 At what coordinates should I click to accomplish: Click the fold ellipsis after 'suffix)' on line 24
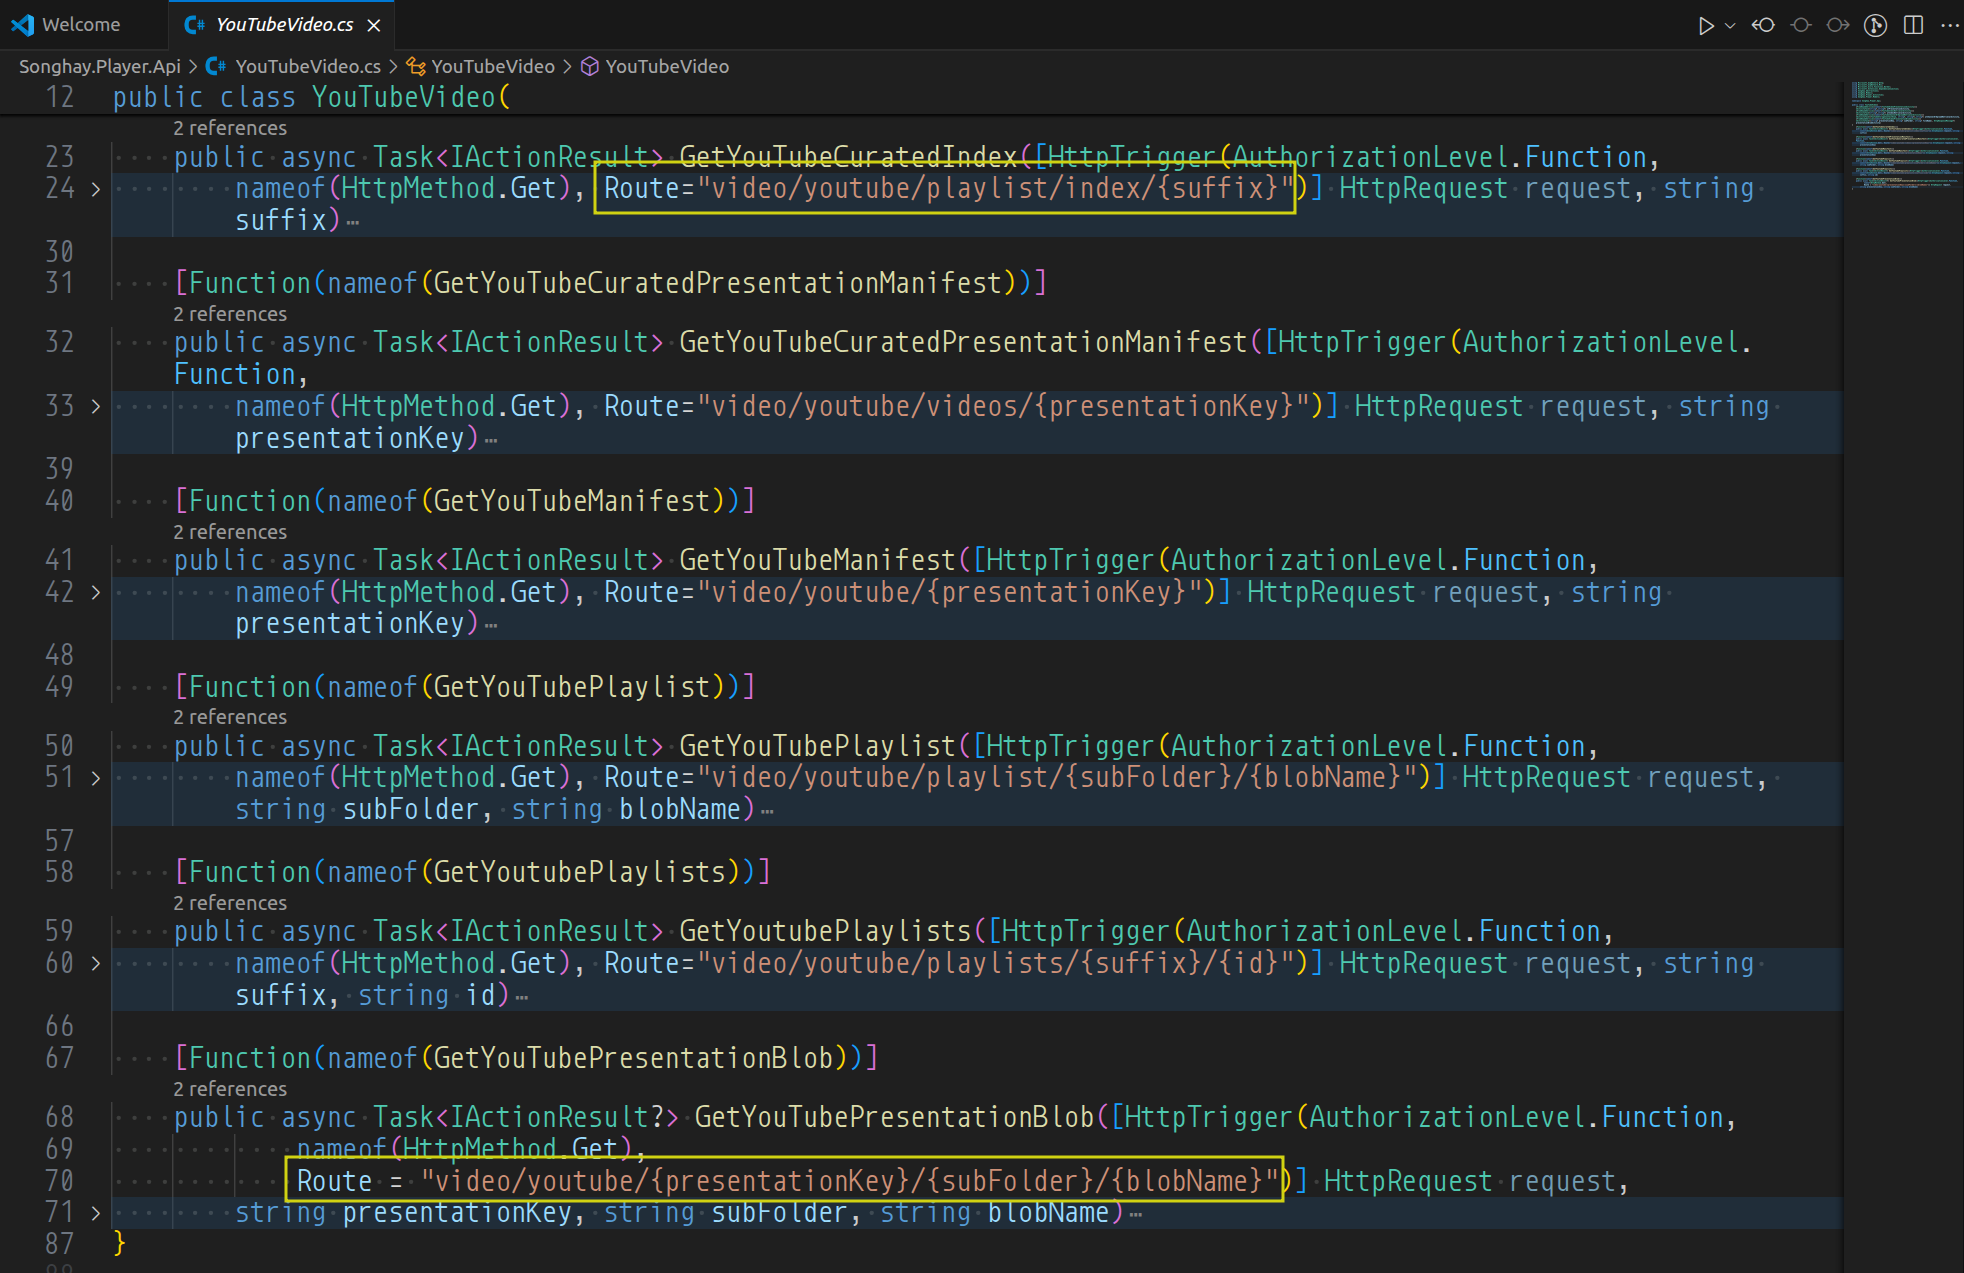[352, 223]
